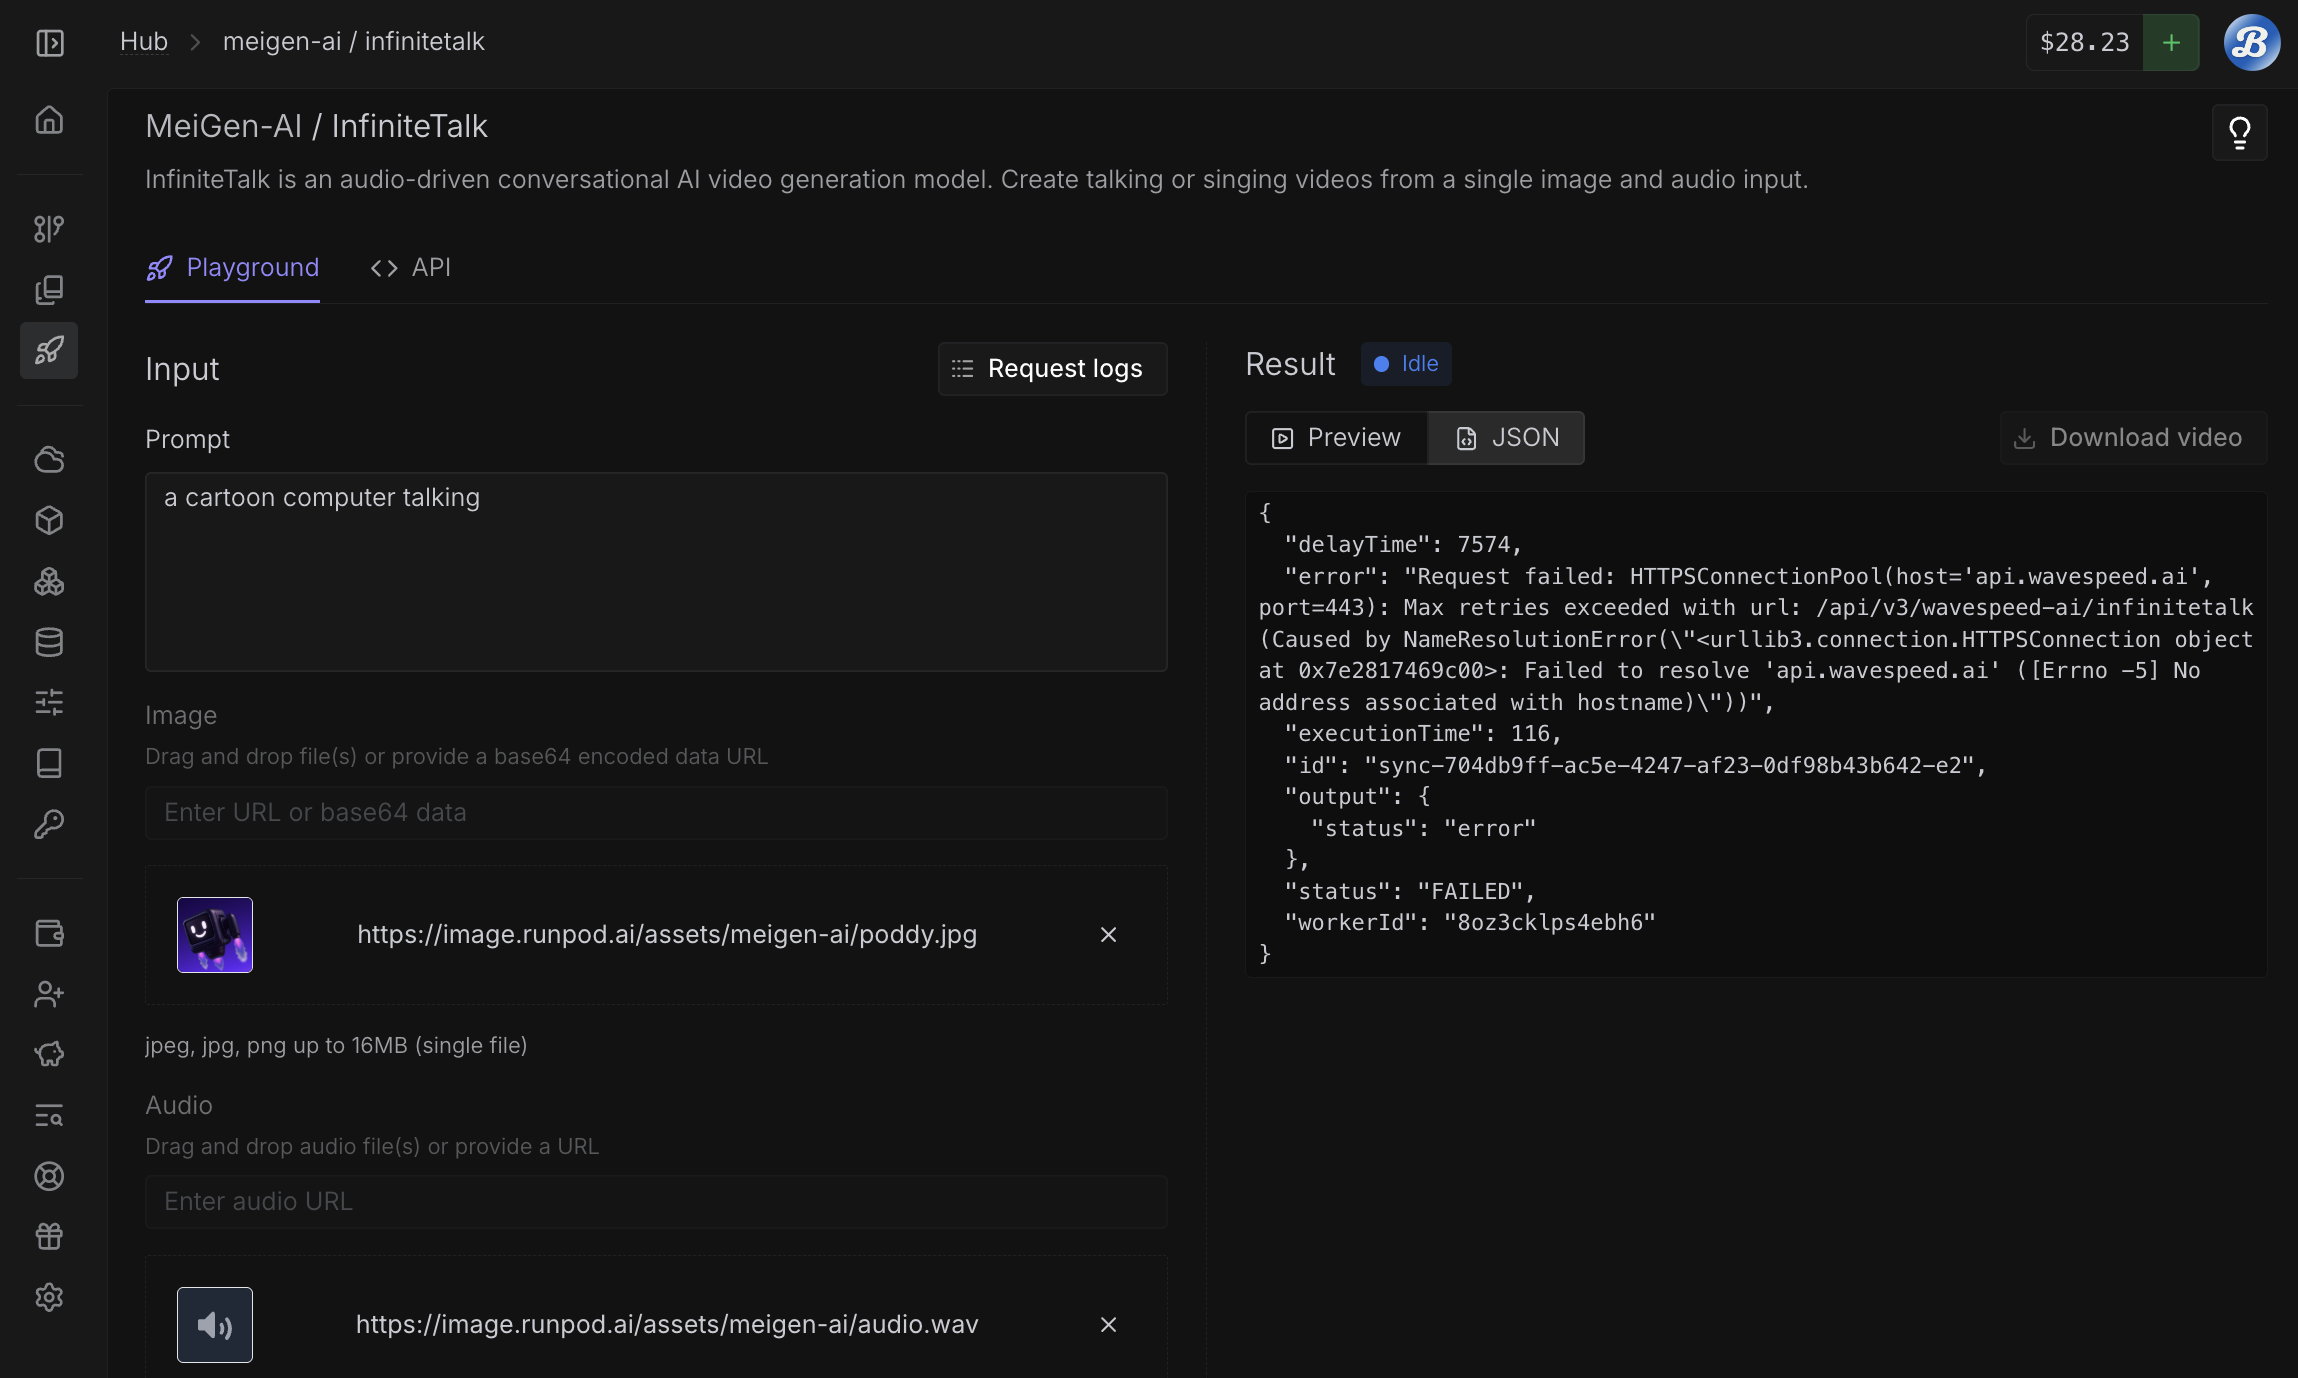Remove the audio.wav file
Image resolution: width=2298 pixels, height=1378 pixels.
coord(1108,1325)
